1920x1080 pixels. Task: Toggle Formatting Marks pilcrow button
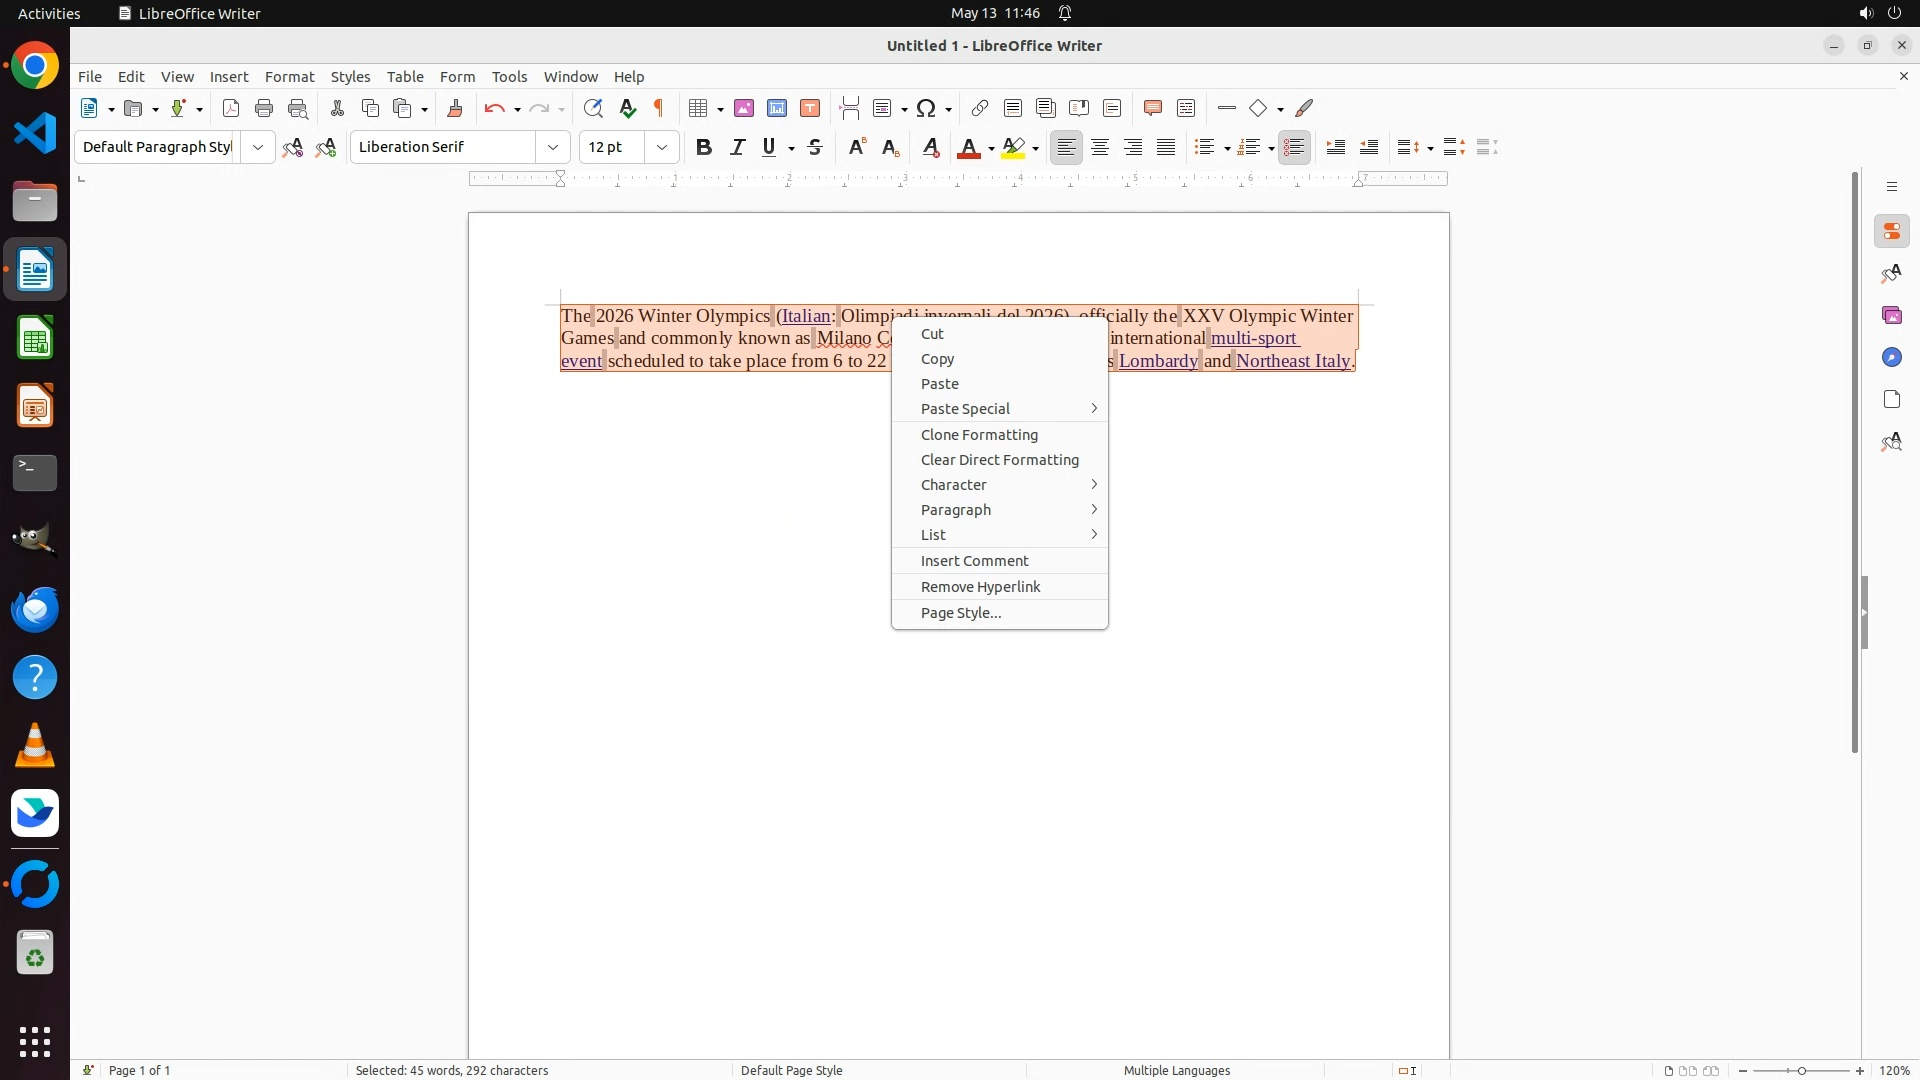659,108
